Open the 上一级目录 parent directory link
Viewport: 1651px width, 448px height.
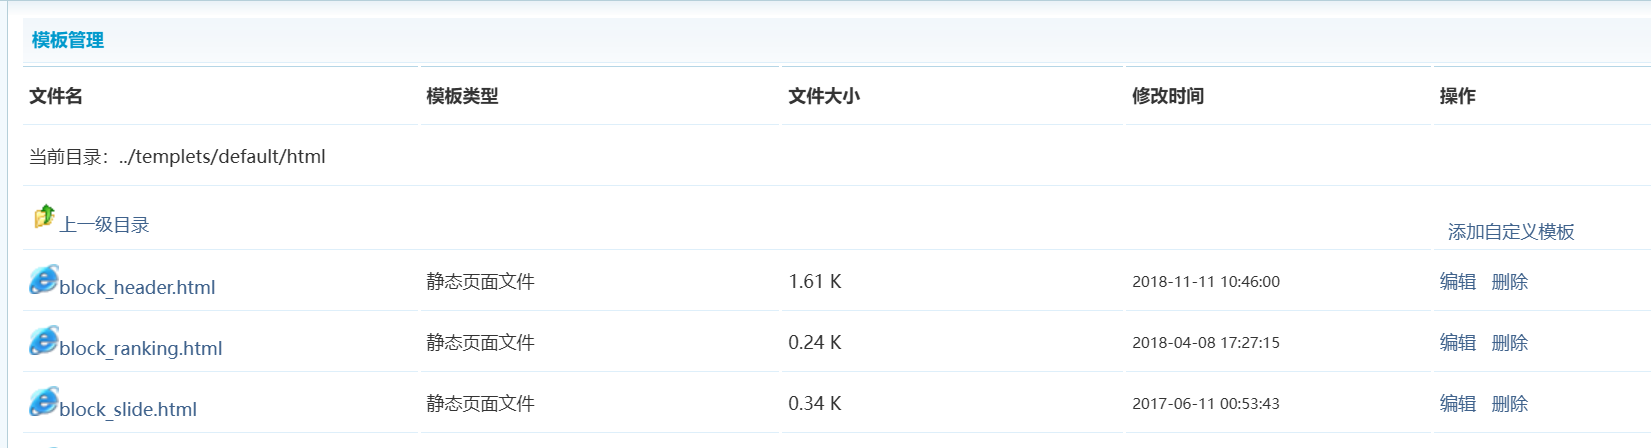pyautogui.click(x=104, y=225)
